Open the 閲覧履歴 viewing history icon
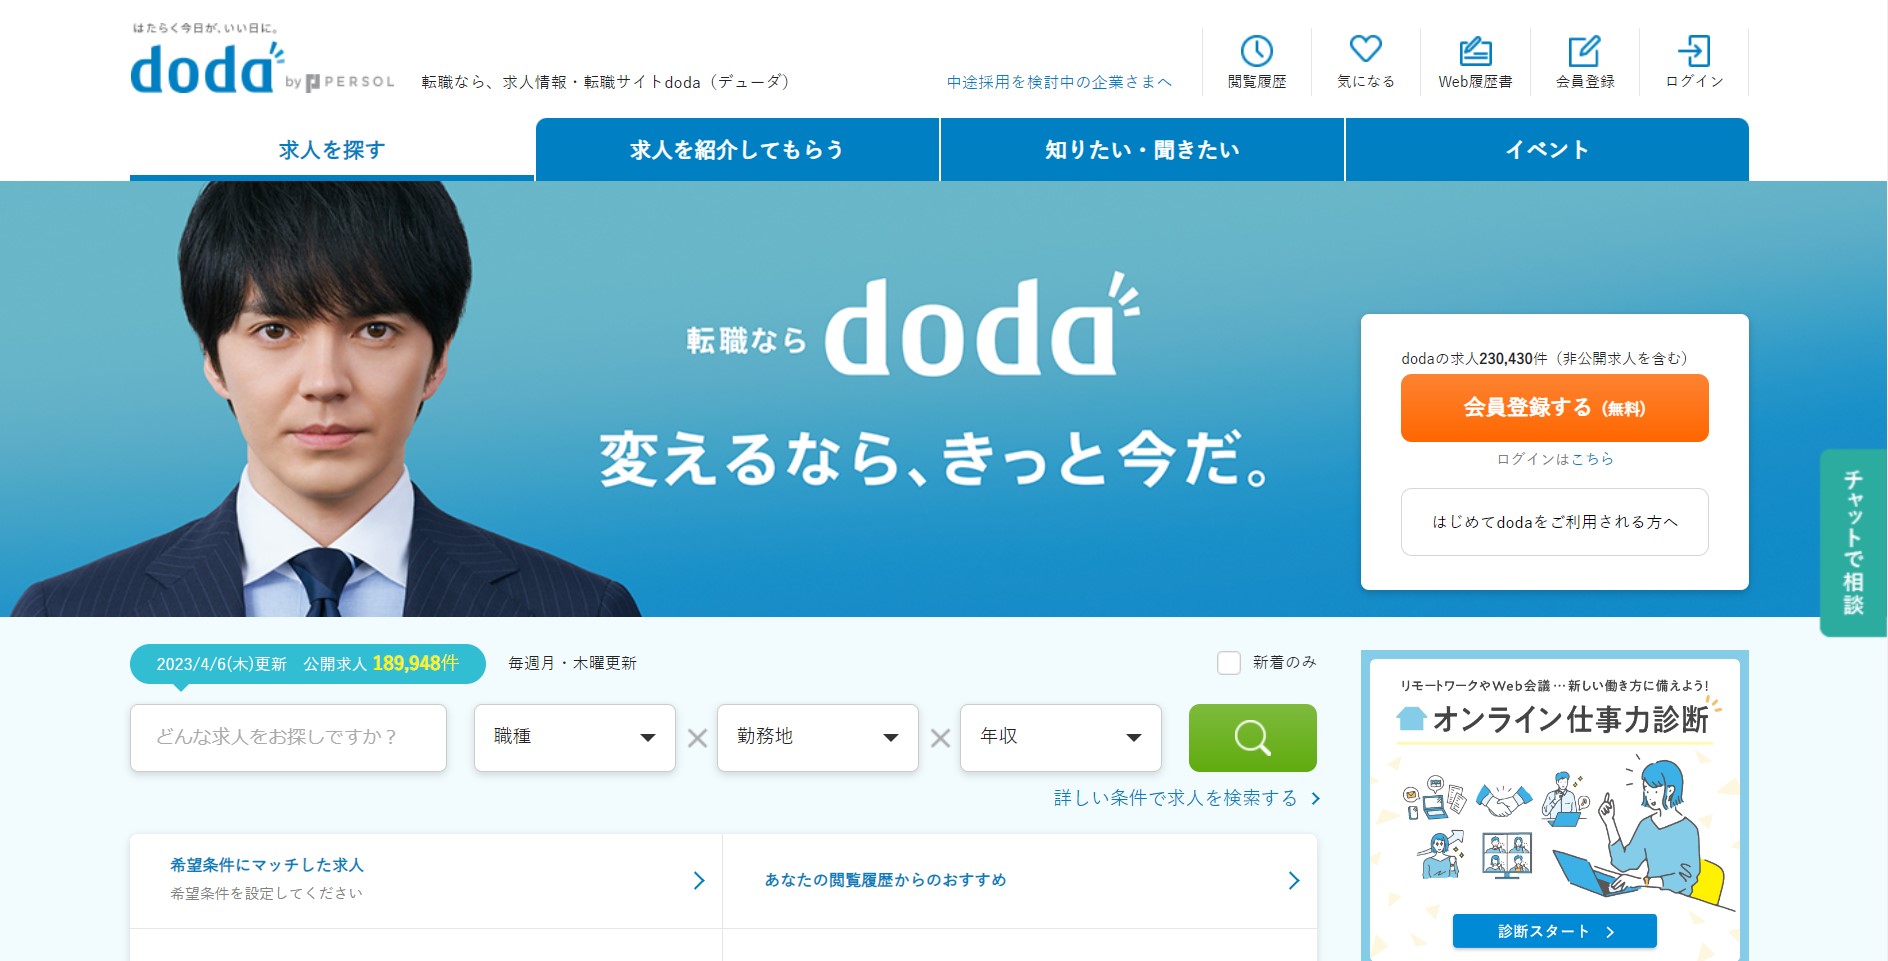 pos(1257,60)
